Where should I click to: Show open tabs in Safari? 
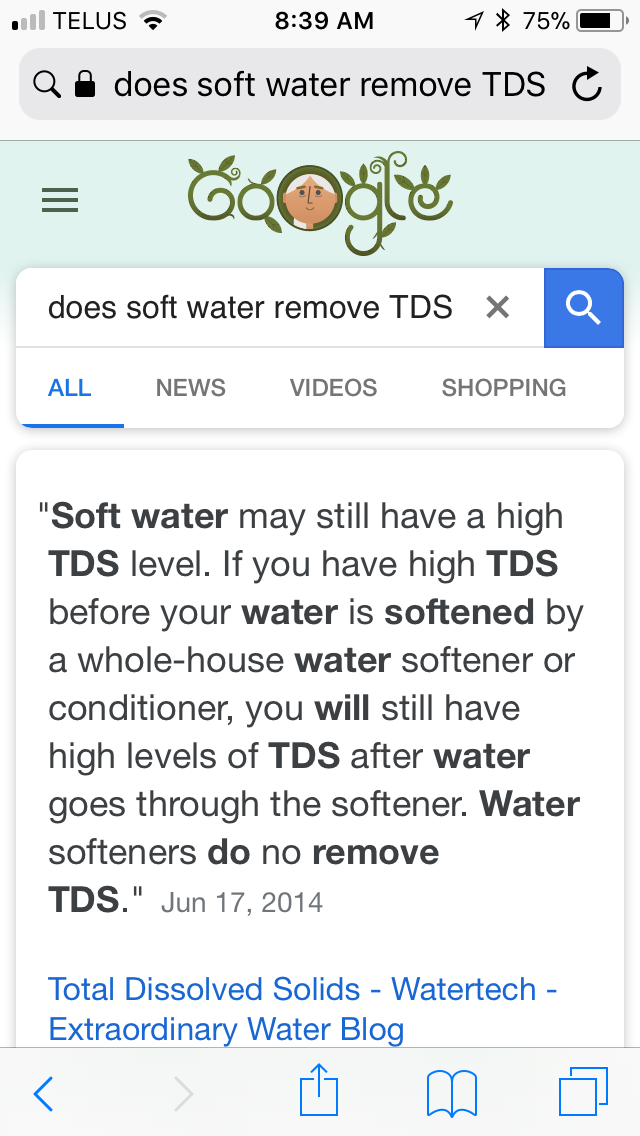582,1092
